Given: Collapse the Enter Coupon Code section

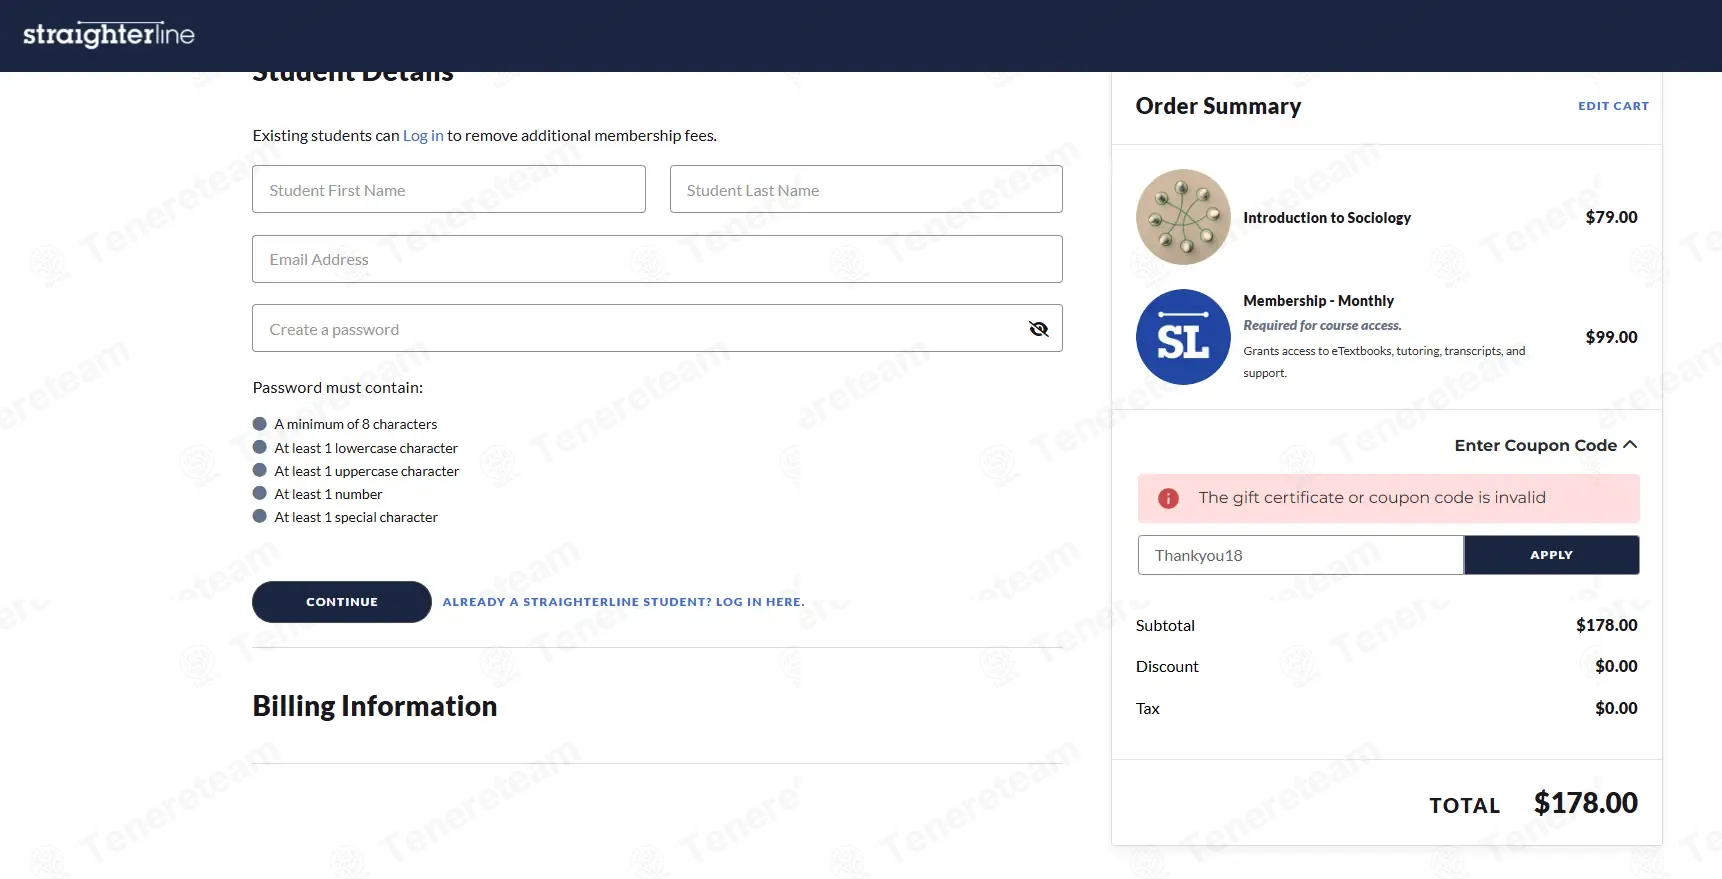Looking at the screenshot, I should (x=1545, y=445).
